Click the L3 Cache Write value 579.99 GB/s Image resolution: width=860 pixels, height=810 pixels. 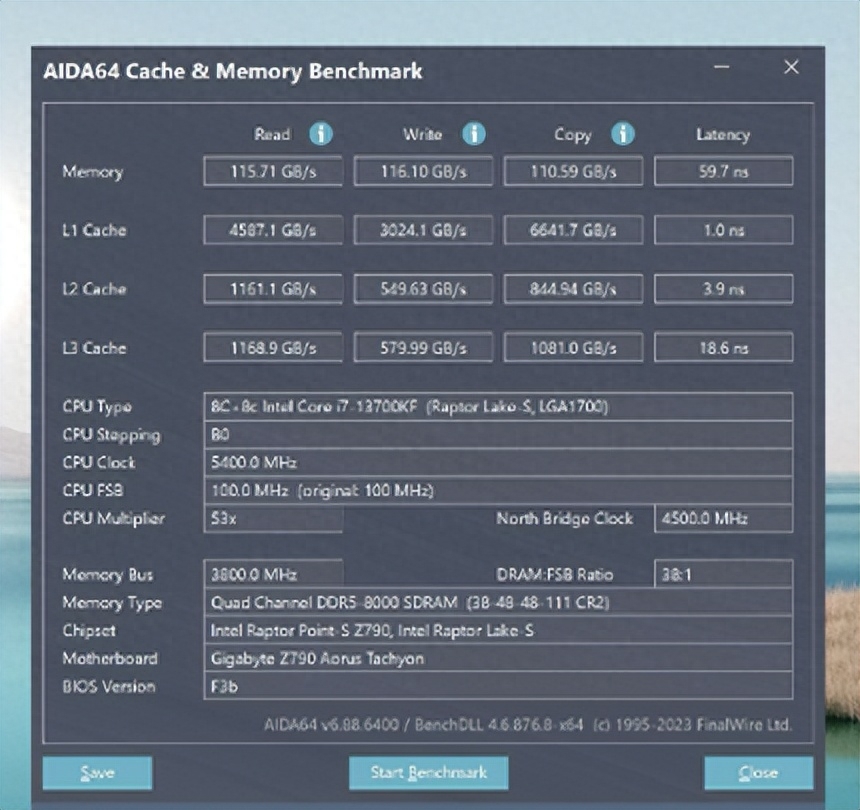pyautogui.click(x=423, y=348)
